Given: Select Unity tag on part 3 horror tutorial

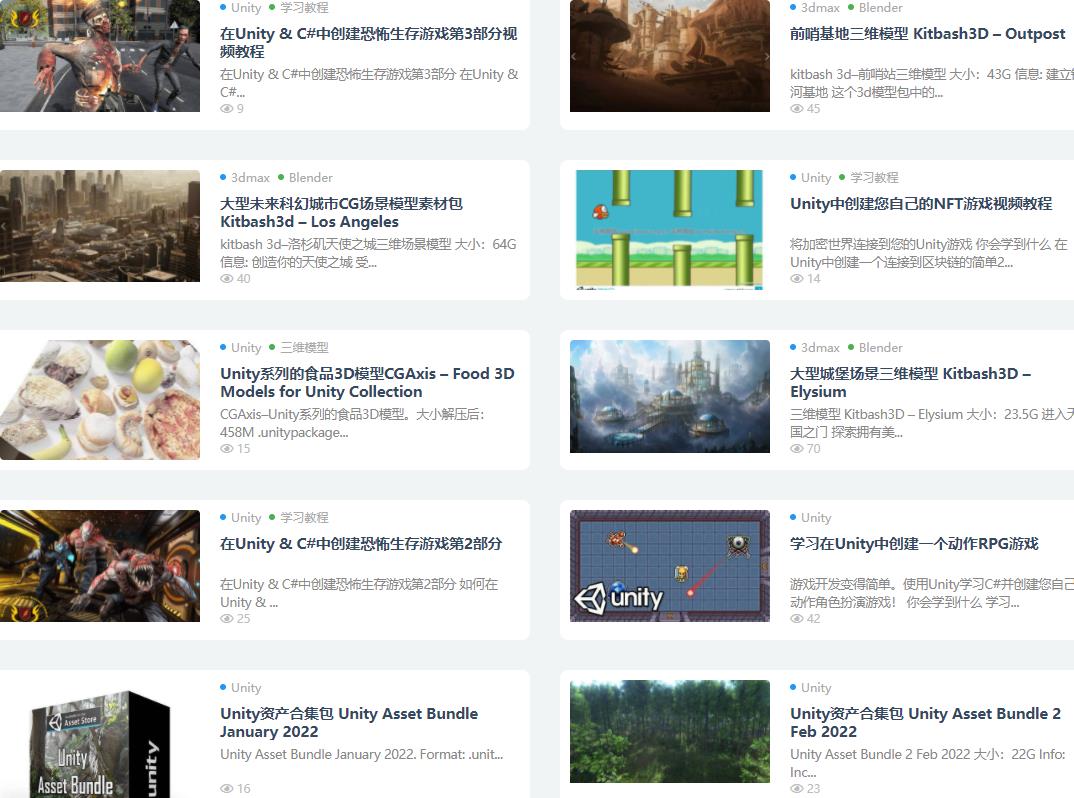Looking at the screenshot, I should (245, 8).
